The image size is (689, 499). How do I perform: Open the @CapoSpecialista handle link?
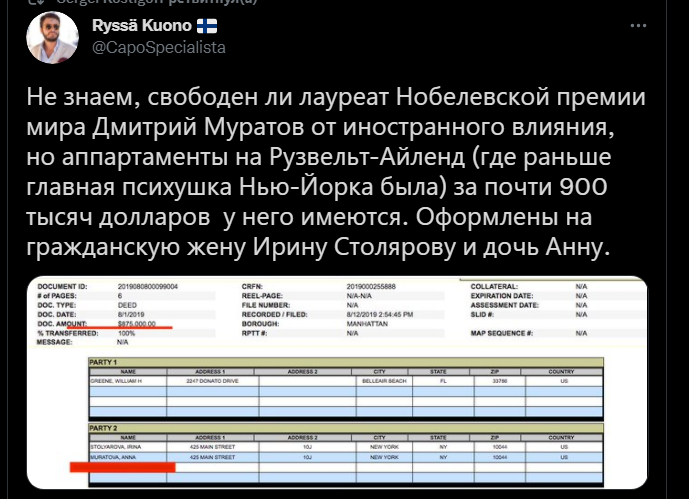coord(159,47)
